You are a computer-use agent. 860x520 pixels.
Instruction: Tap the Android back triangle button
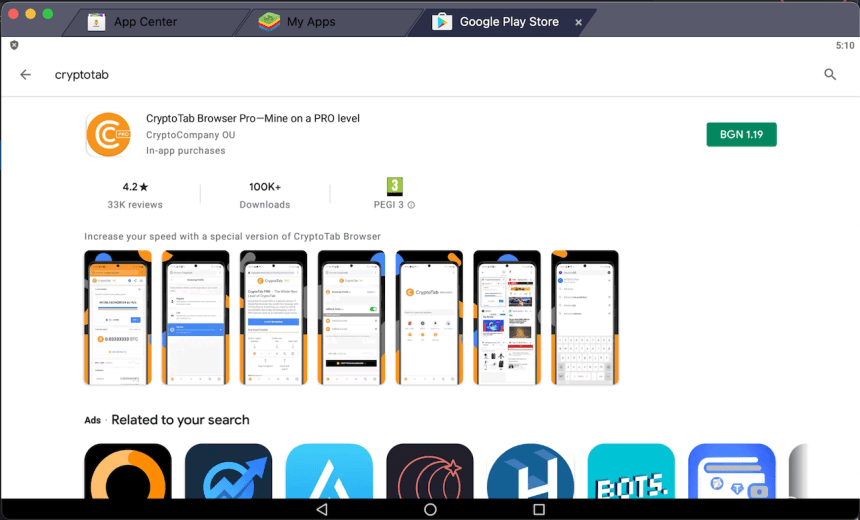(x=322, y=510)
